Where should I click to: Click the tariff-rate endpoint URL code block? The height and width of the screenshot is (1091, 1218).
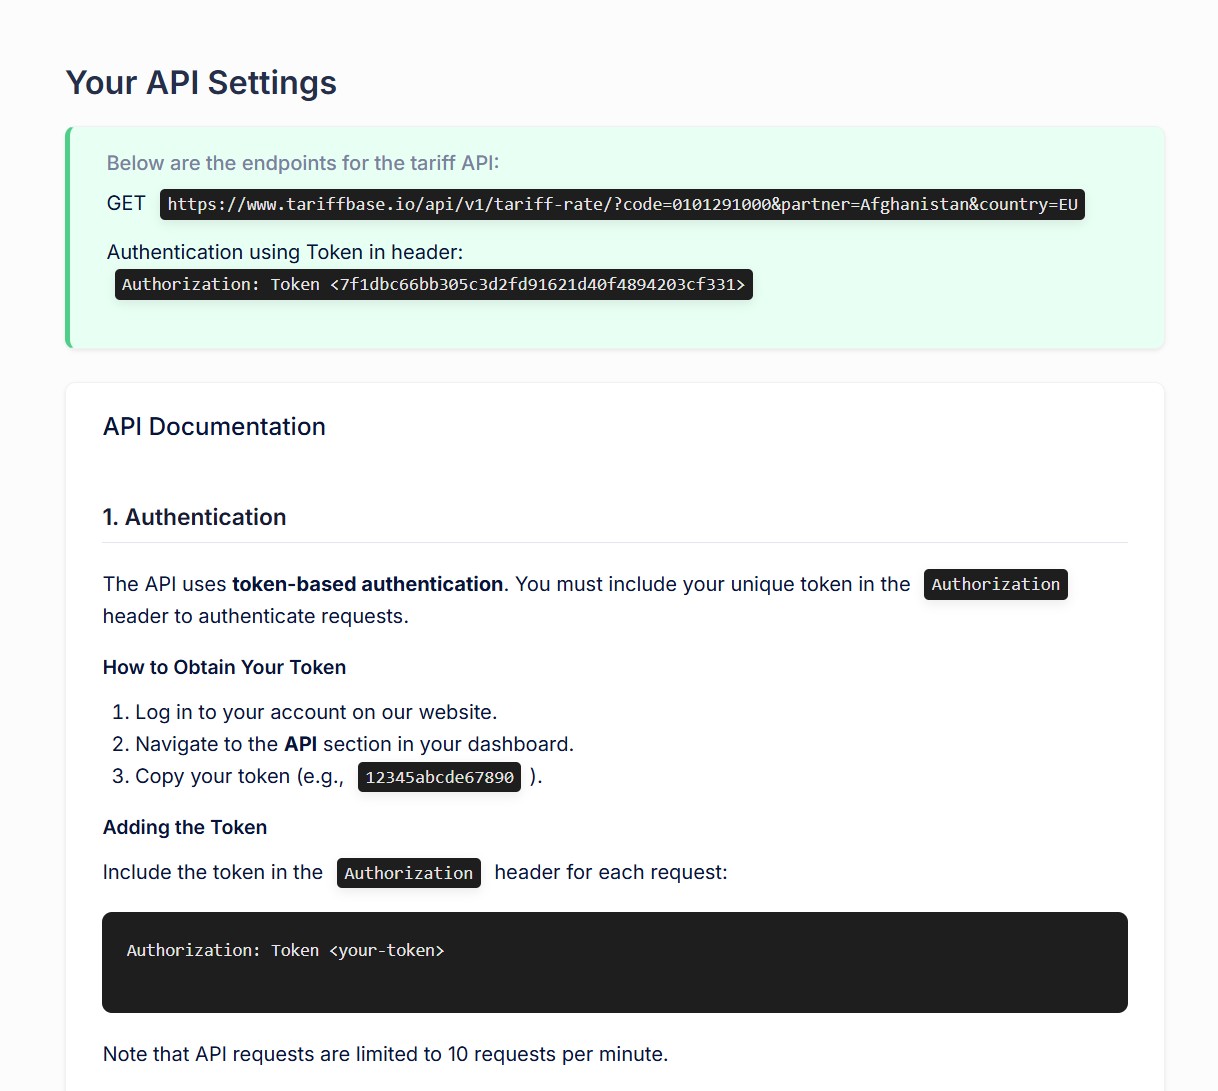click(x=622, y=204)
